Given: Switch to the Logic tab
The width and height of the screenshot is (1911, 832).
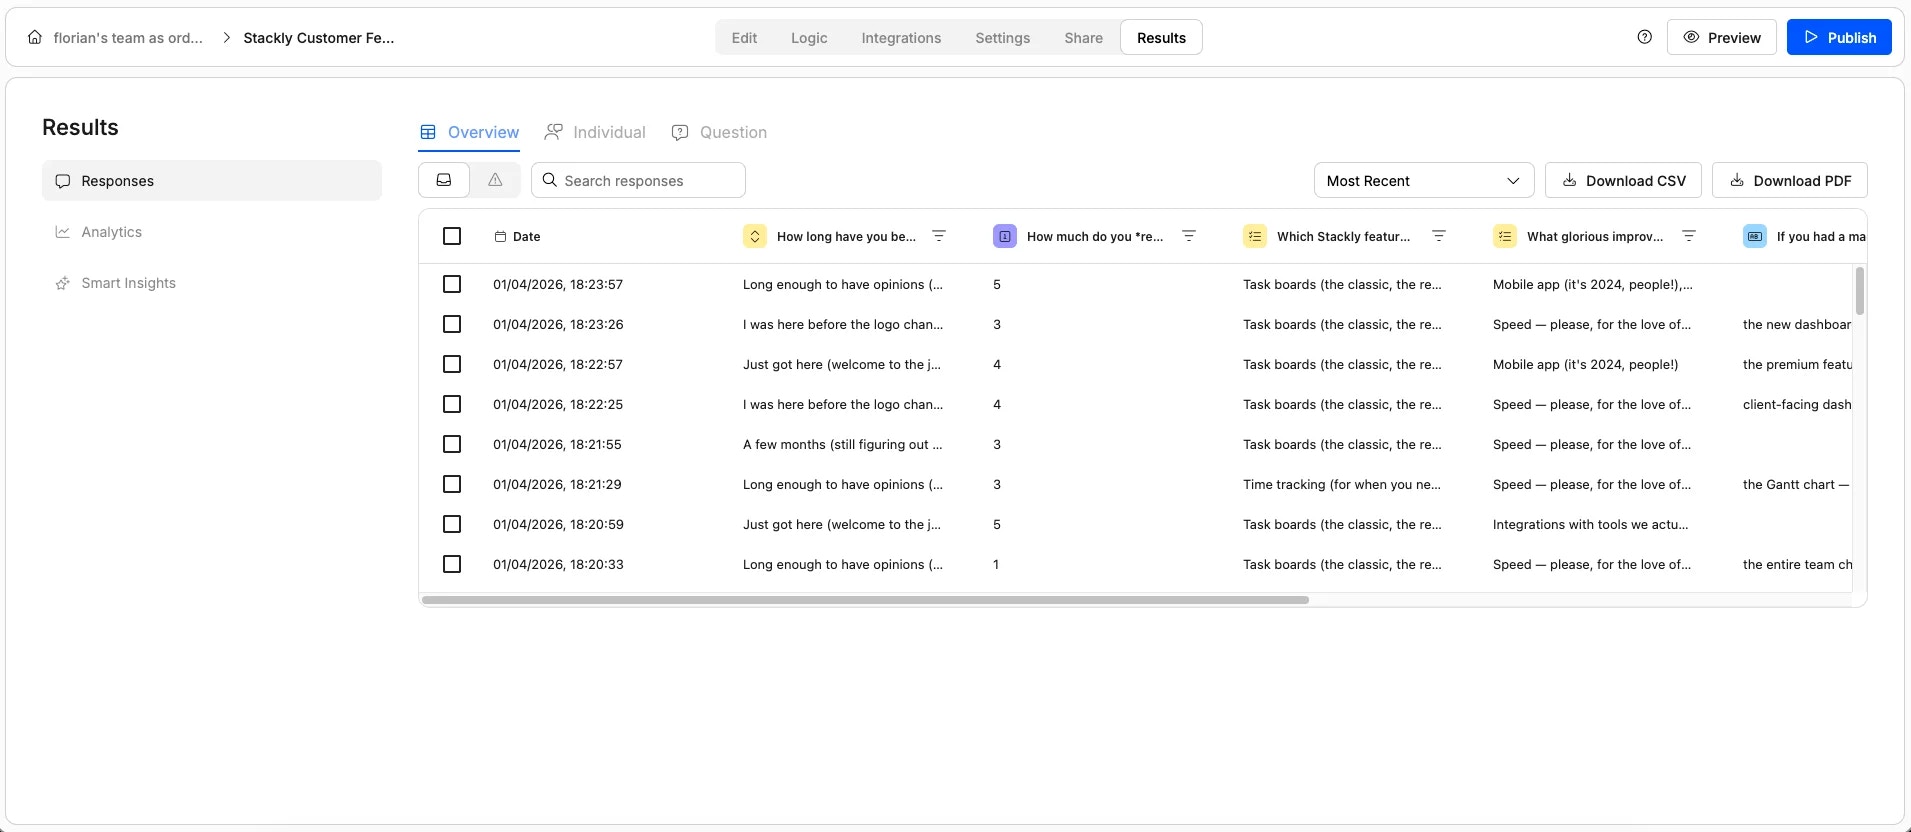Looking at the screenshot, I should coord(809,37).
